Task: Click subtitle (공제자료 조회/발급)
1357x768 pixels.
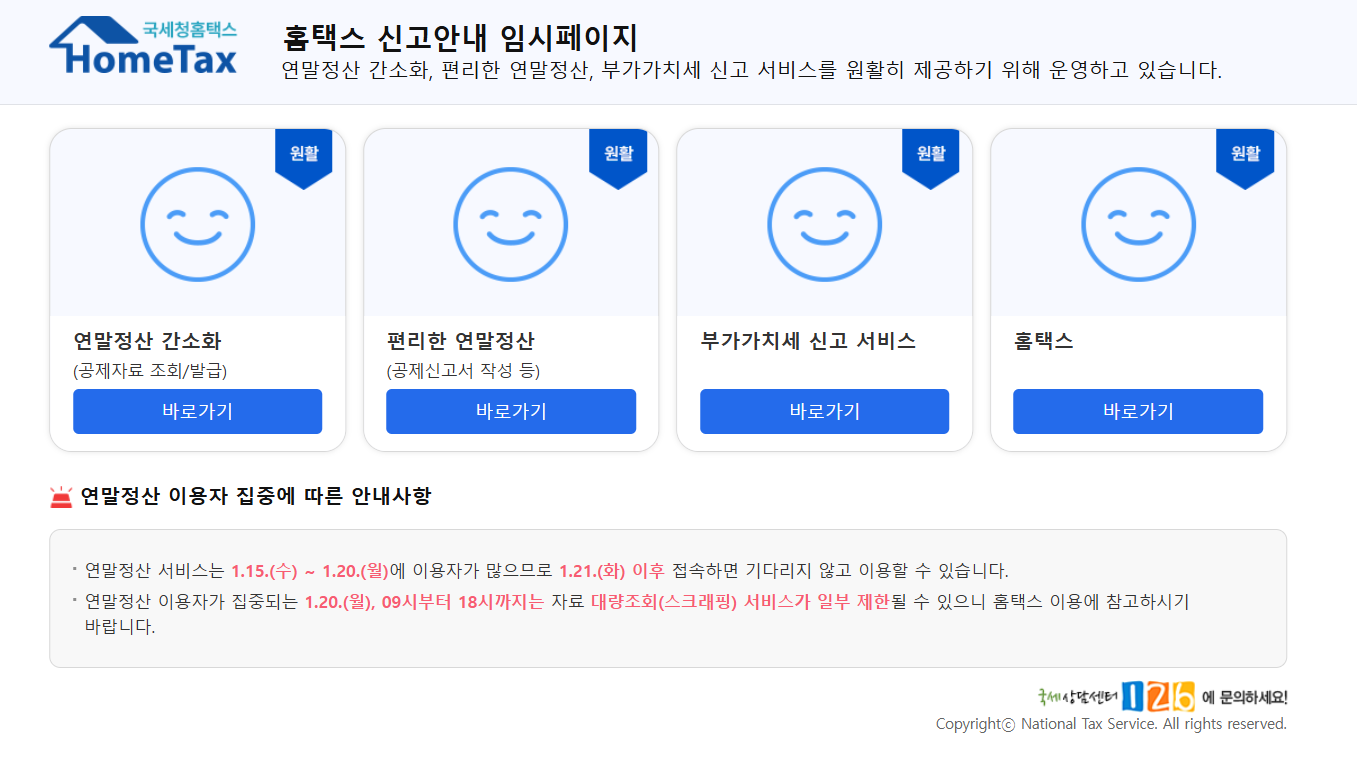Action: (x=150, y=371)
